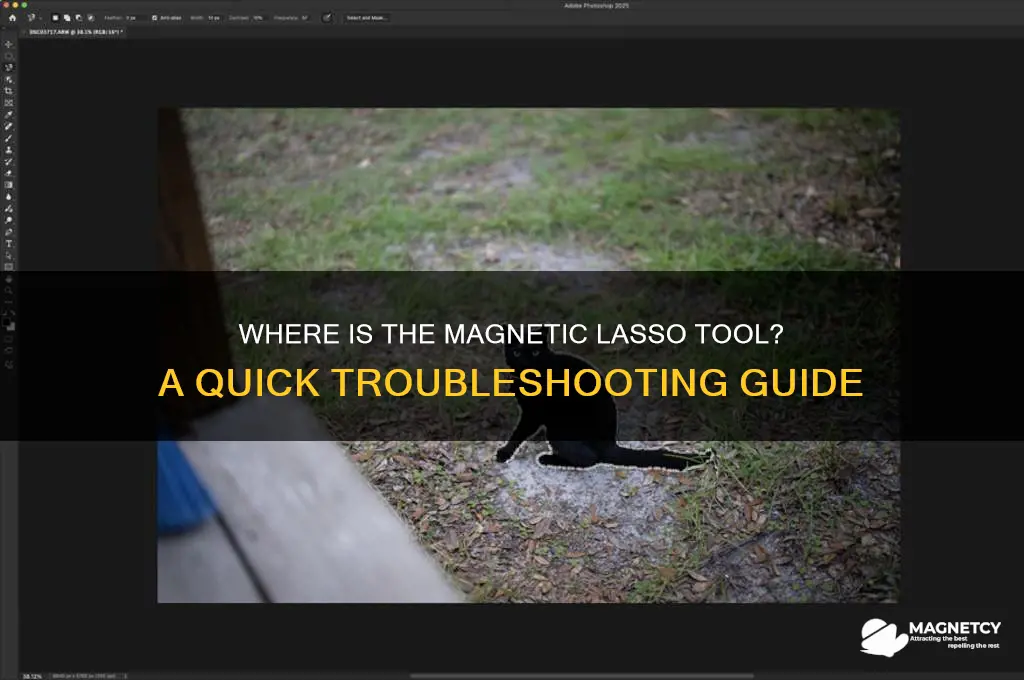Choose Intersect with selection mode
Viewport: 1024px width, 680px height.
coord(90,18)
